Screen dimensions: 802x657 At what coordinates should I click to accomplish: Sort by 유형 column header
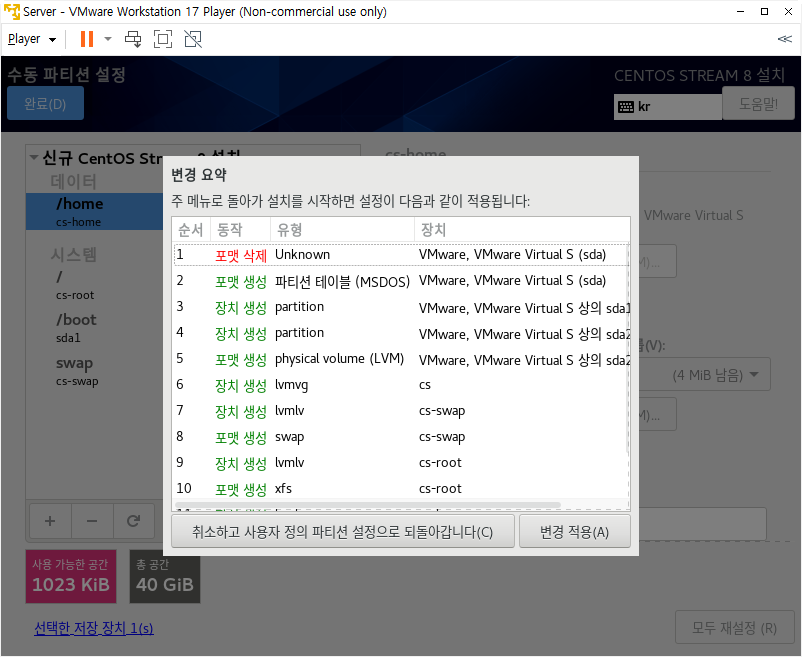[342, 230]
